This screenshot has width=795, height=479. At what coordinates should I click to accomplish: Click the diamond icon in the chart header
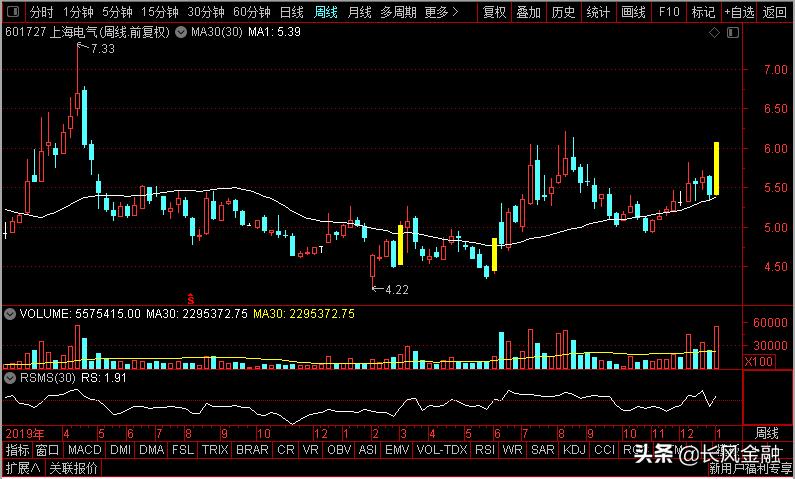point(714,33)
